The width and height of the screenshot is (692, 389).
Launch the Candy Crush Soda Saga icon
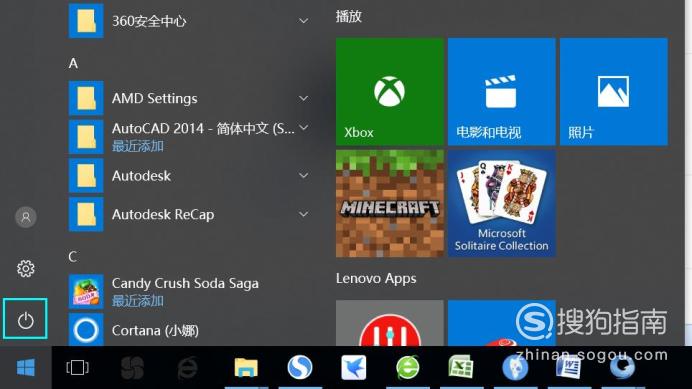click(x=86, y=291)
